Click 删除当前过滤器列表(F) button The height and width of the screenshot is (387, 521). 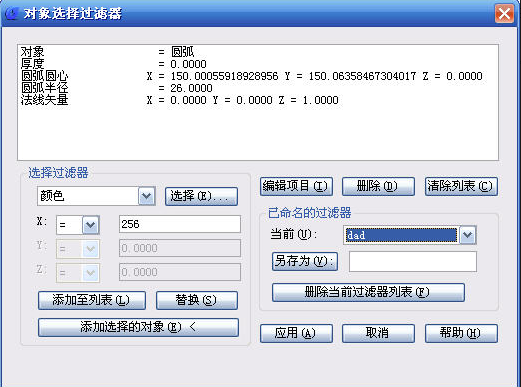click(x=368, y=292)
